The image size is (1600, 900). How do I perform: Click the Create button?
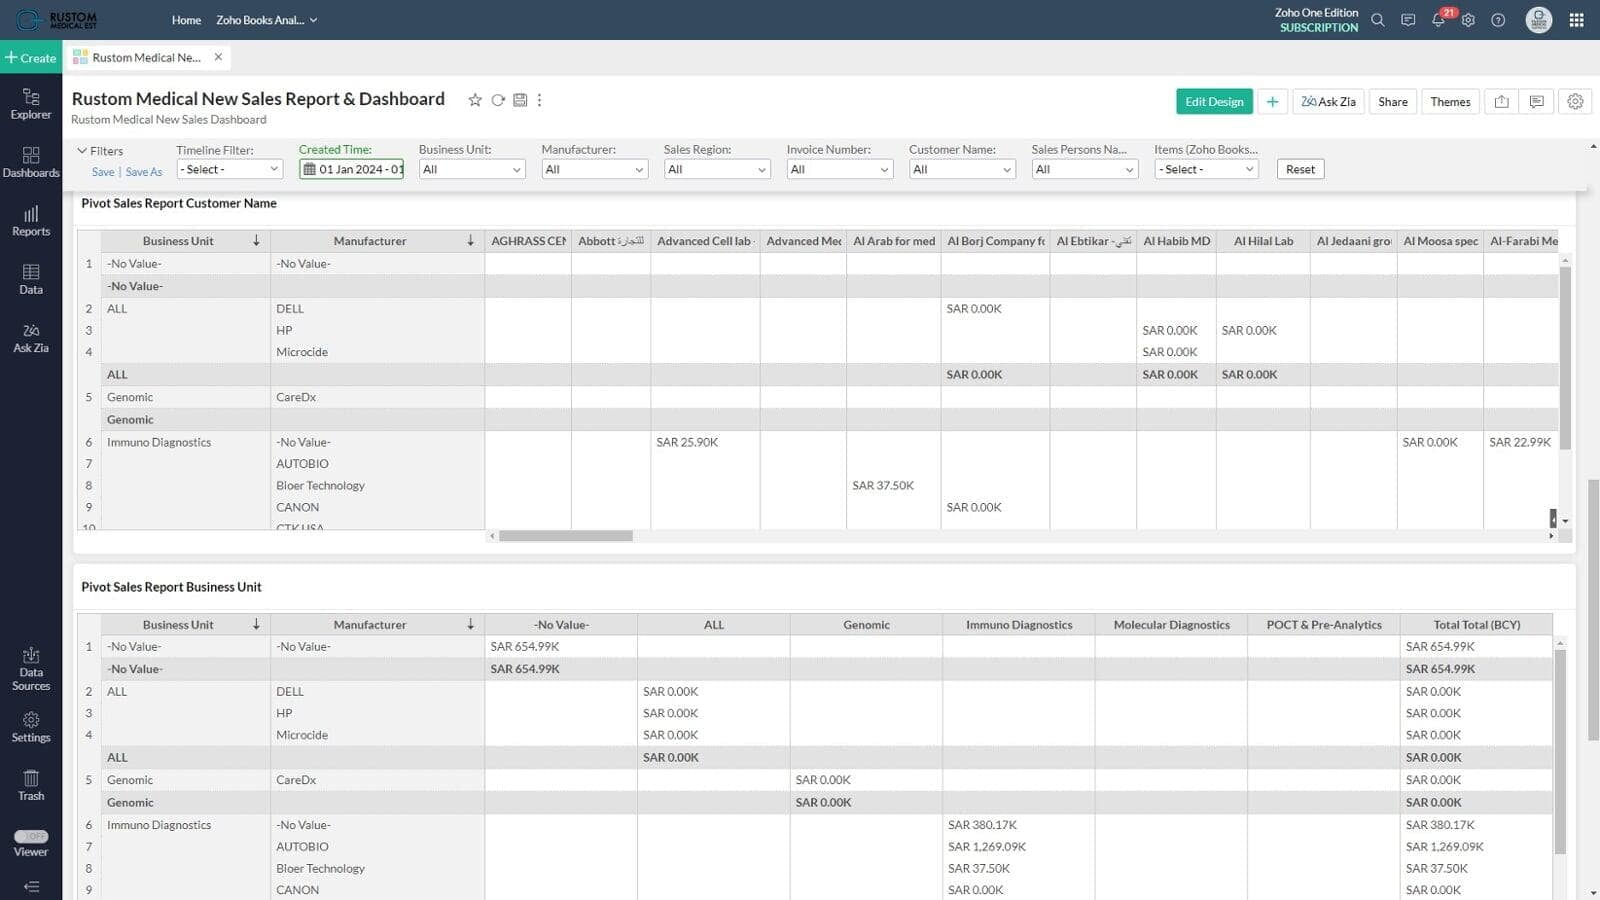pos(31,58)
